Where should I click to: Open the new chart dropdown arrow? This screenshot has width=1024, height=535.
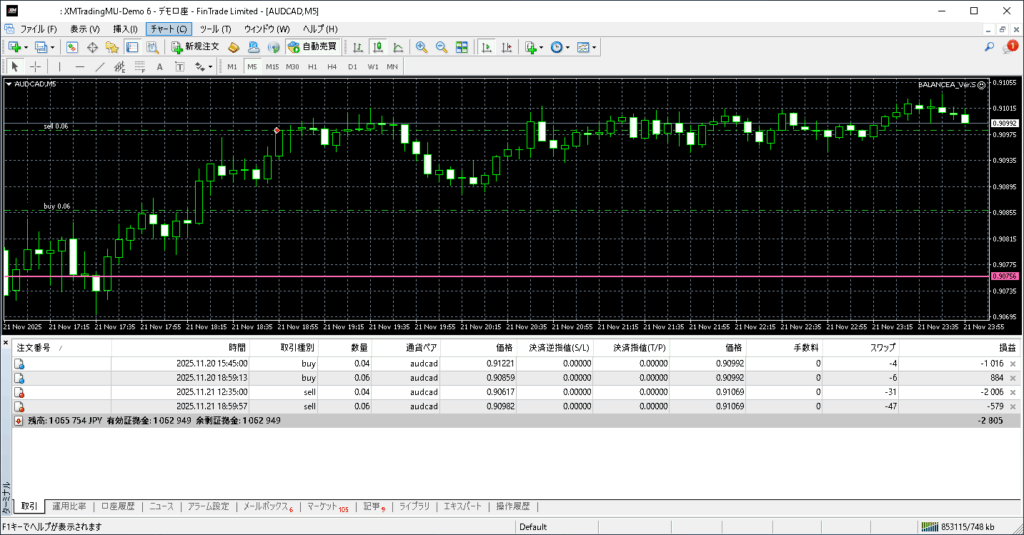point(26,47)
